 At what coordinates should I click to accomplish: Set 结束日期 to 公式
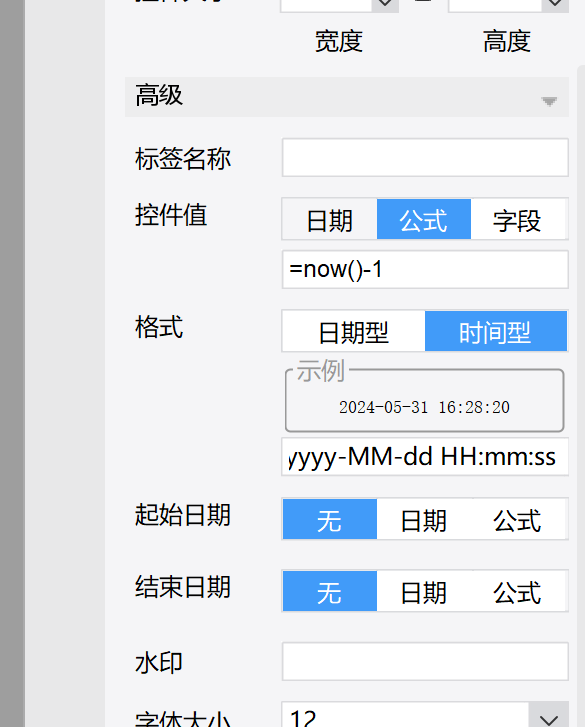pyautogui.click(x=518, y=591)
